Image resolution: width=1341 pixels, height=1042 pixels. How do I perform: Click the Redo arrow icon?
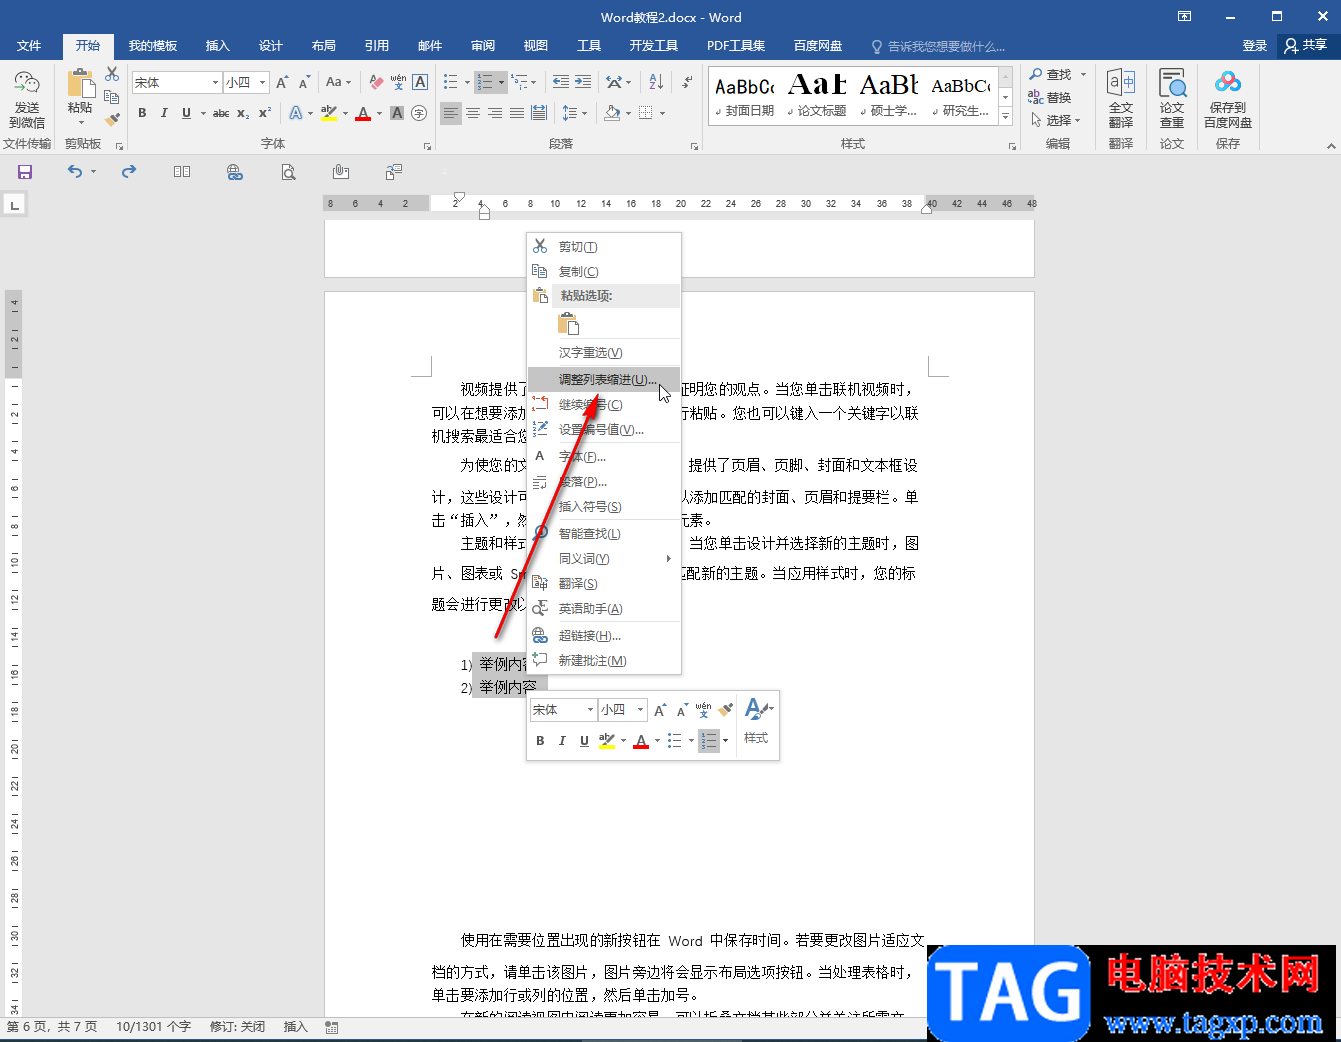tap(129, 172)
